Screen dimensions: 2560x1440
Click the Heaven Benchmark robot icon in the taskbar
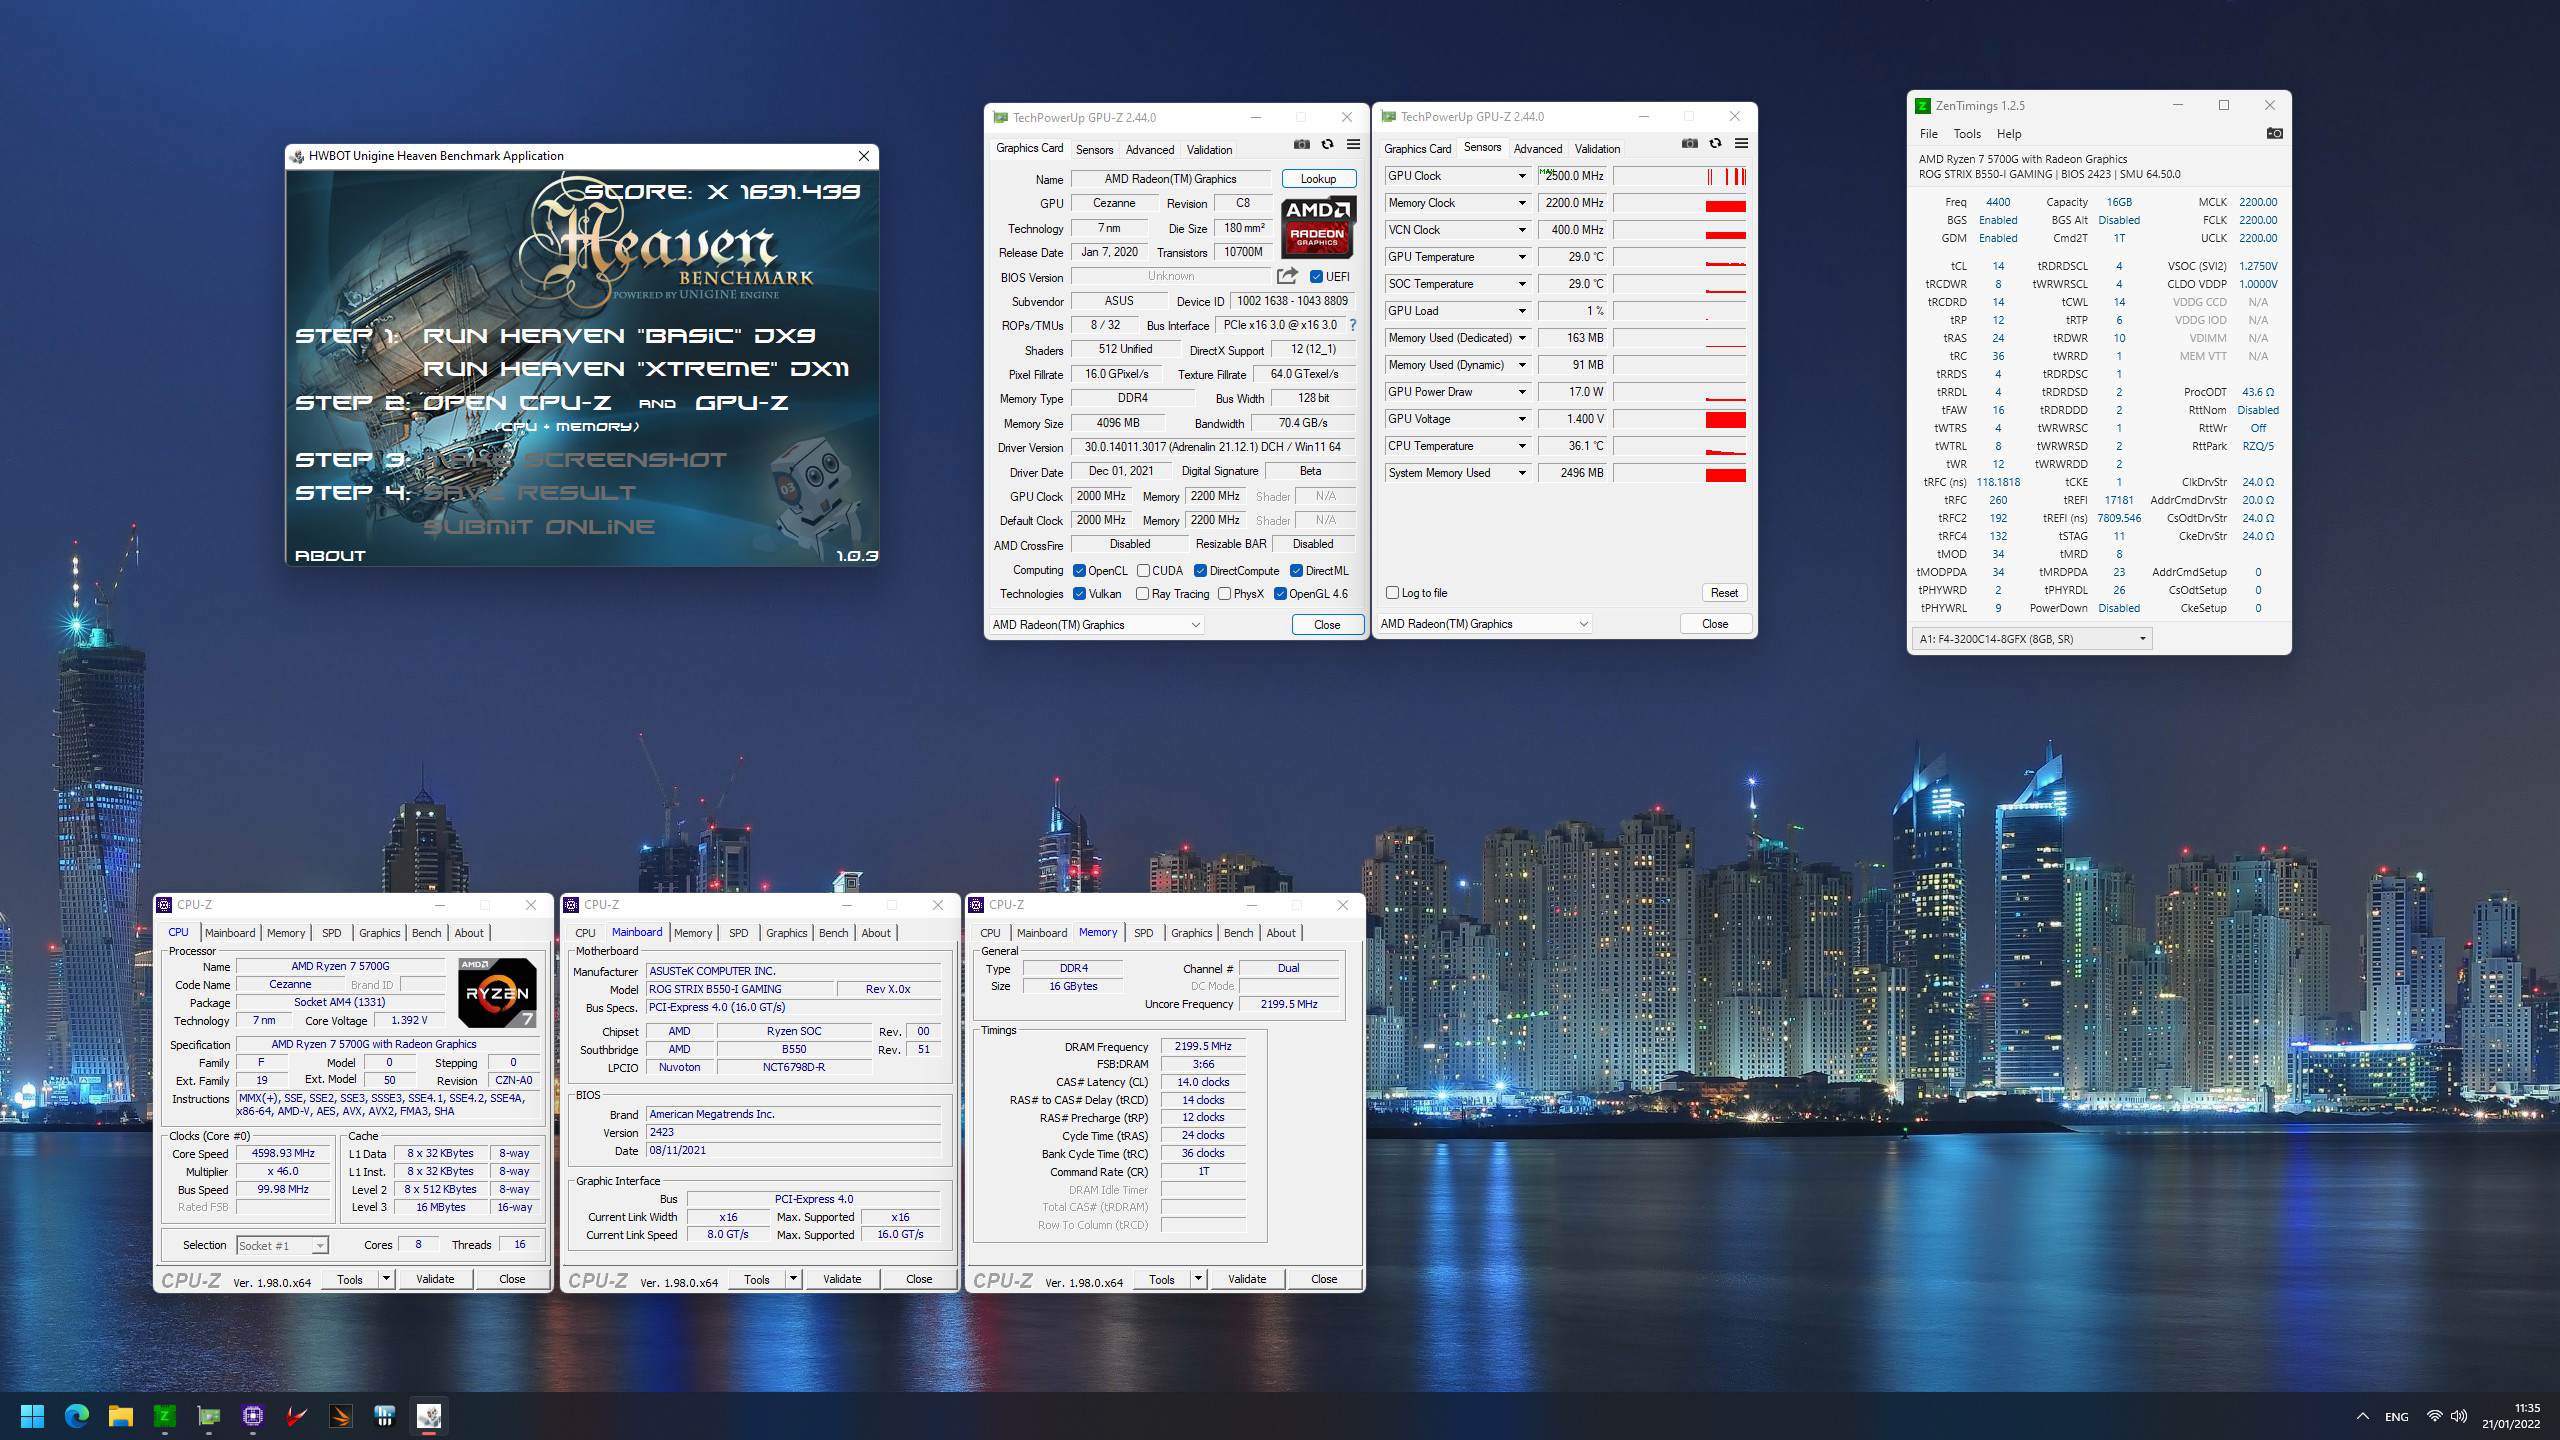(x=429, y=1416)
